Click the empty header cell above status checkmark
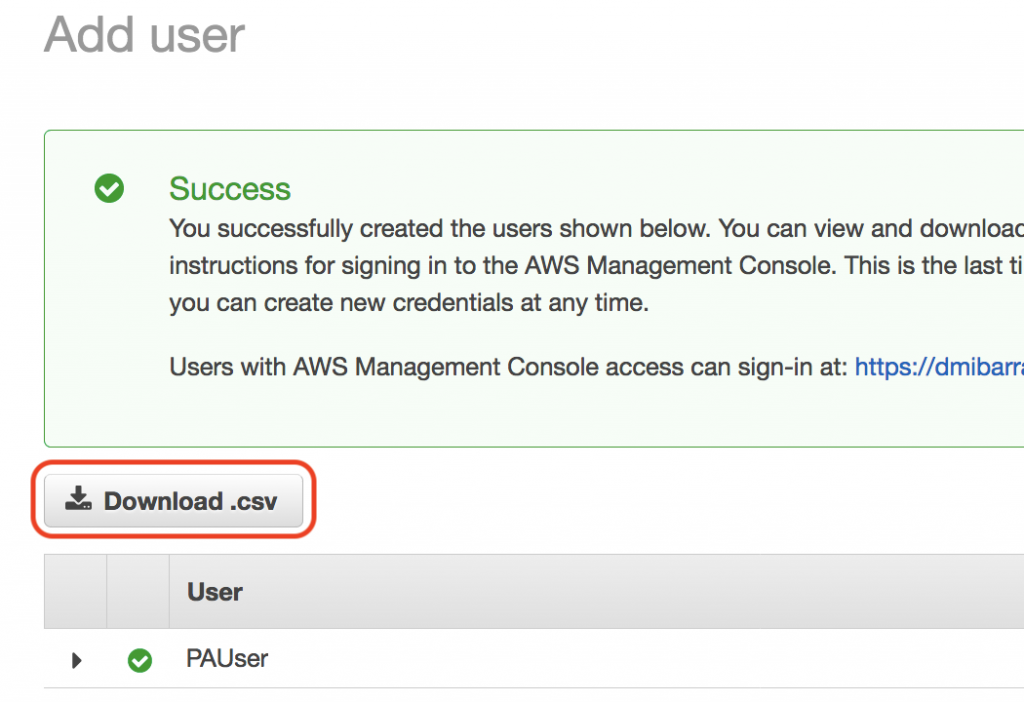 [139, 592]
